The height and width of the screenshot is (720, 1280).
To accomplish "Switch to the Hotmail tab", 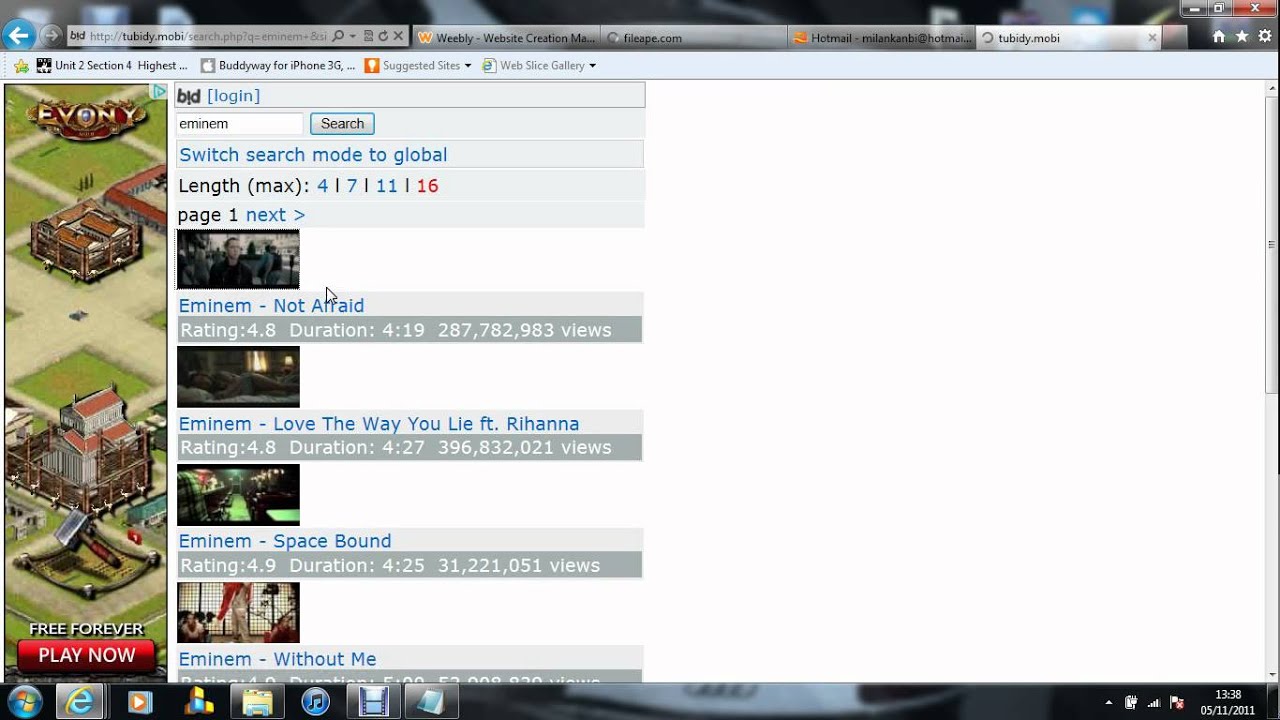I will tap(880, 38).
